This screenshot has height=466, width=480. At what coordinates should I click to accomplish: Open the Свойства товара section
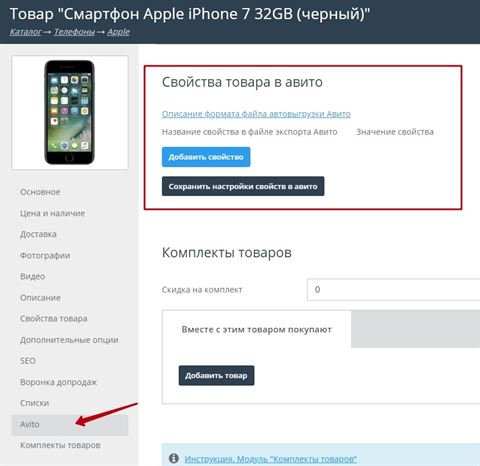(x=53, y=319)
